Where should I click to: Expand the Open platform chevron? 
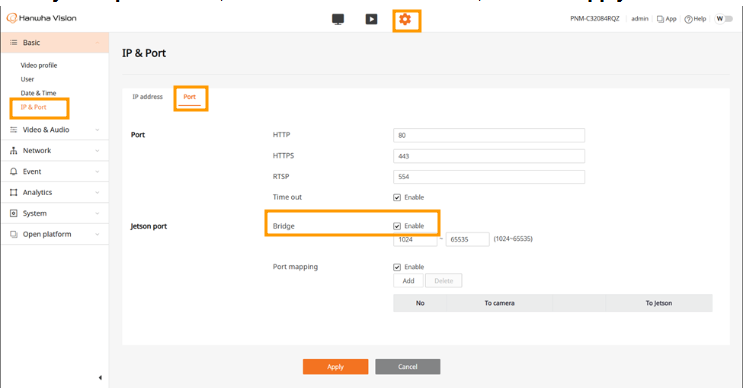(97, 234)
